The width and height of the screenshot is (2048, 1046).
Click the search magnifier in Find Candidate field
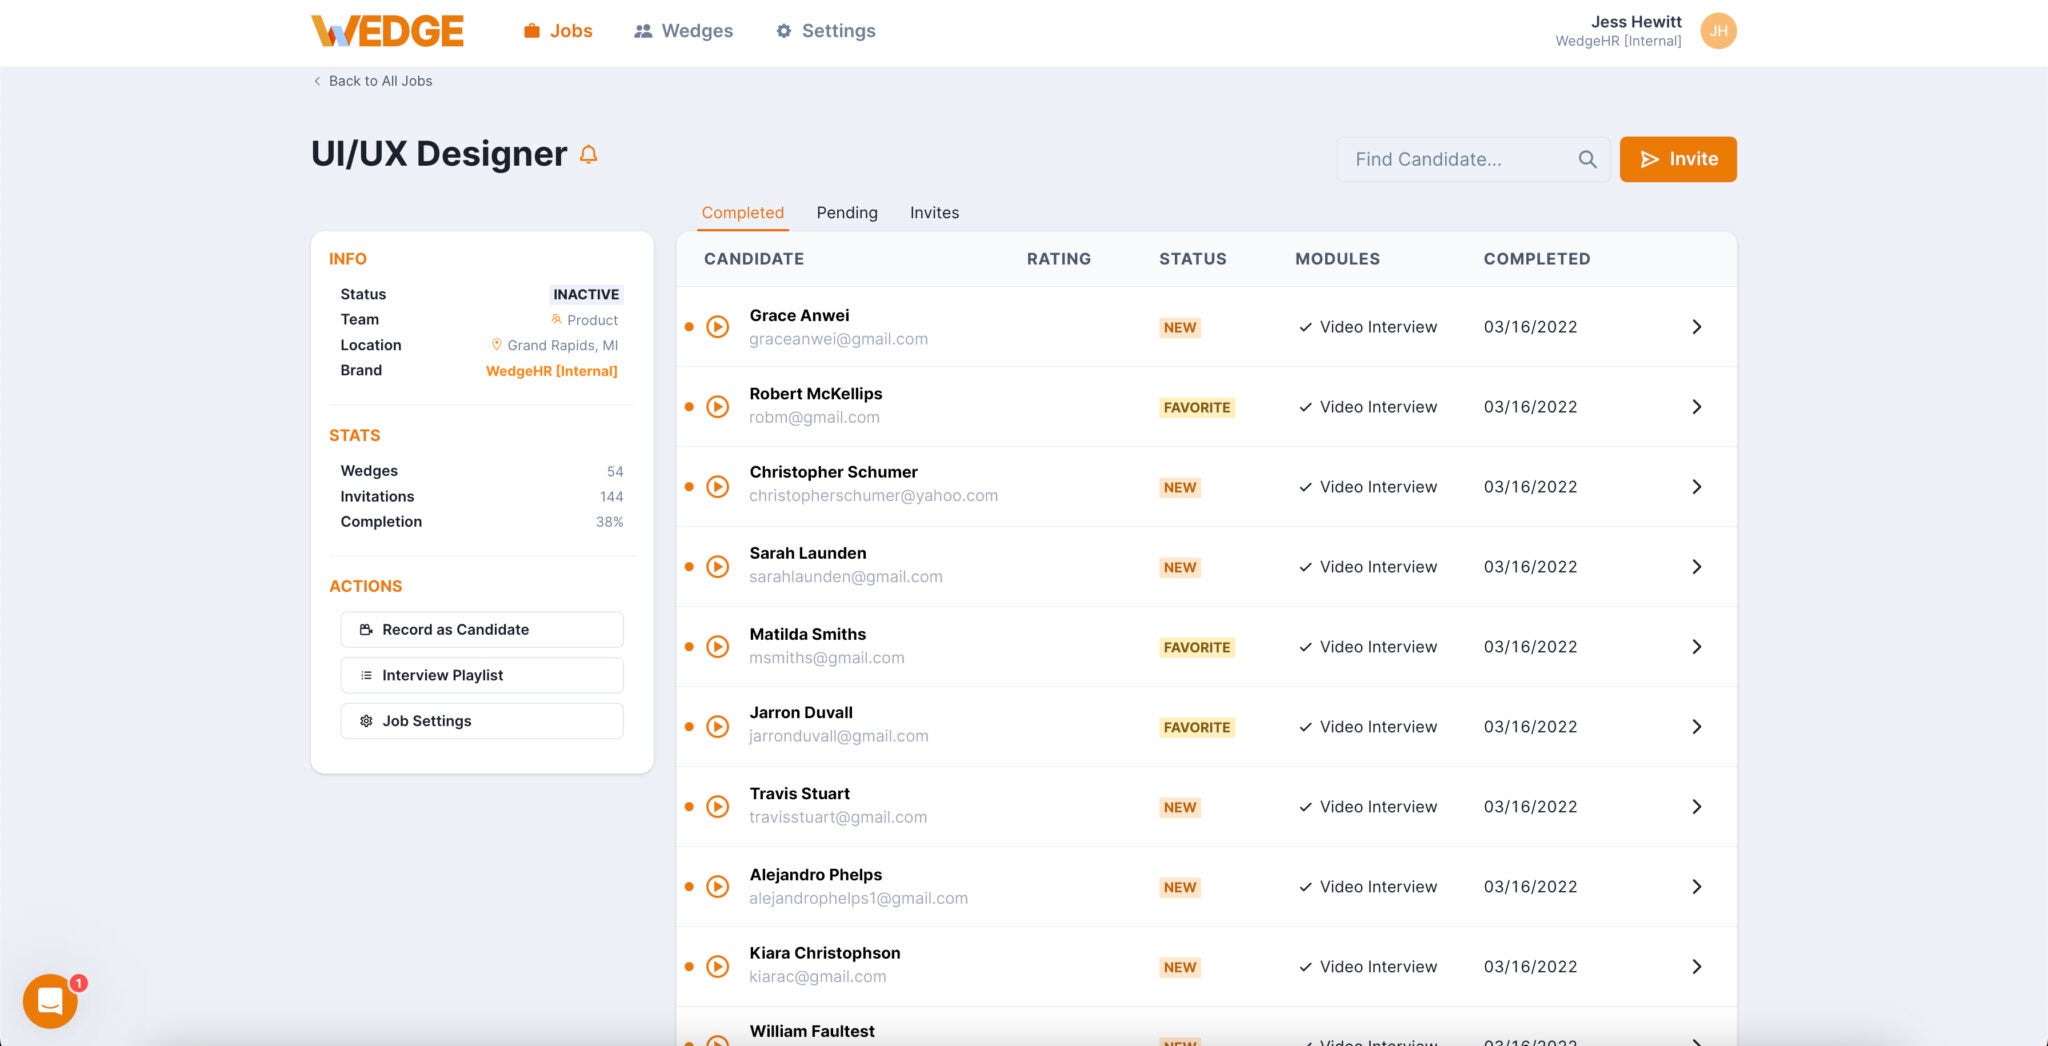click(x=1586, y=159)
